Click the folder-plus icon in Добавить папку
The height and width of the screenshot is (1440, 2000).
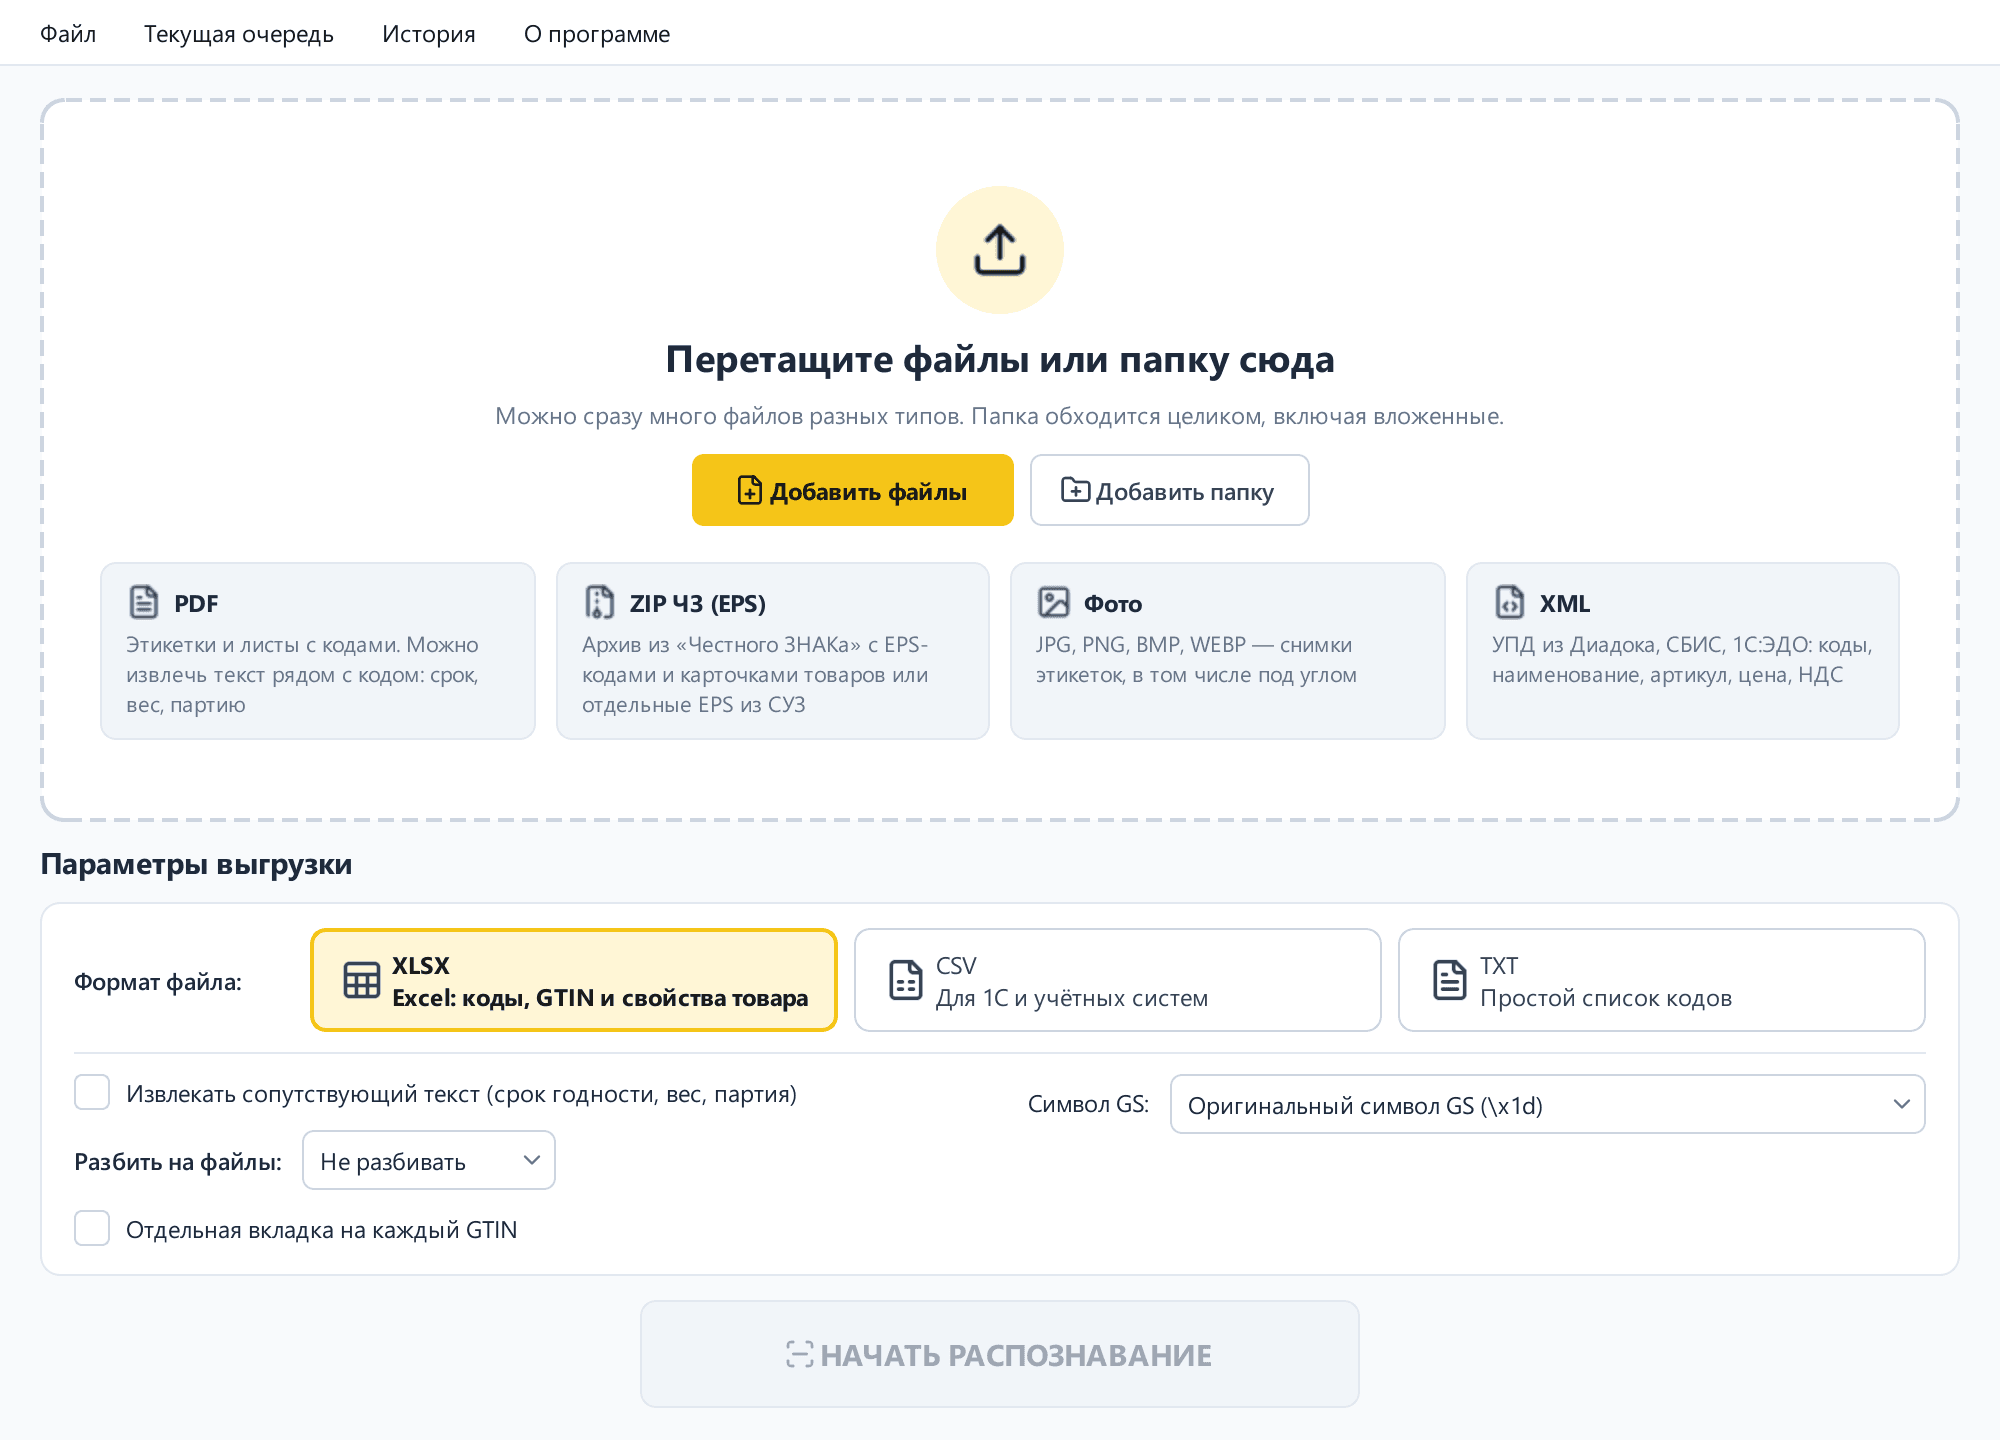coord(1075,490)
